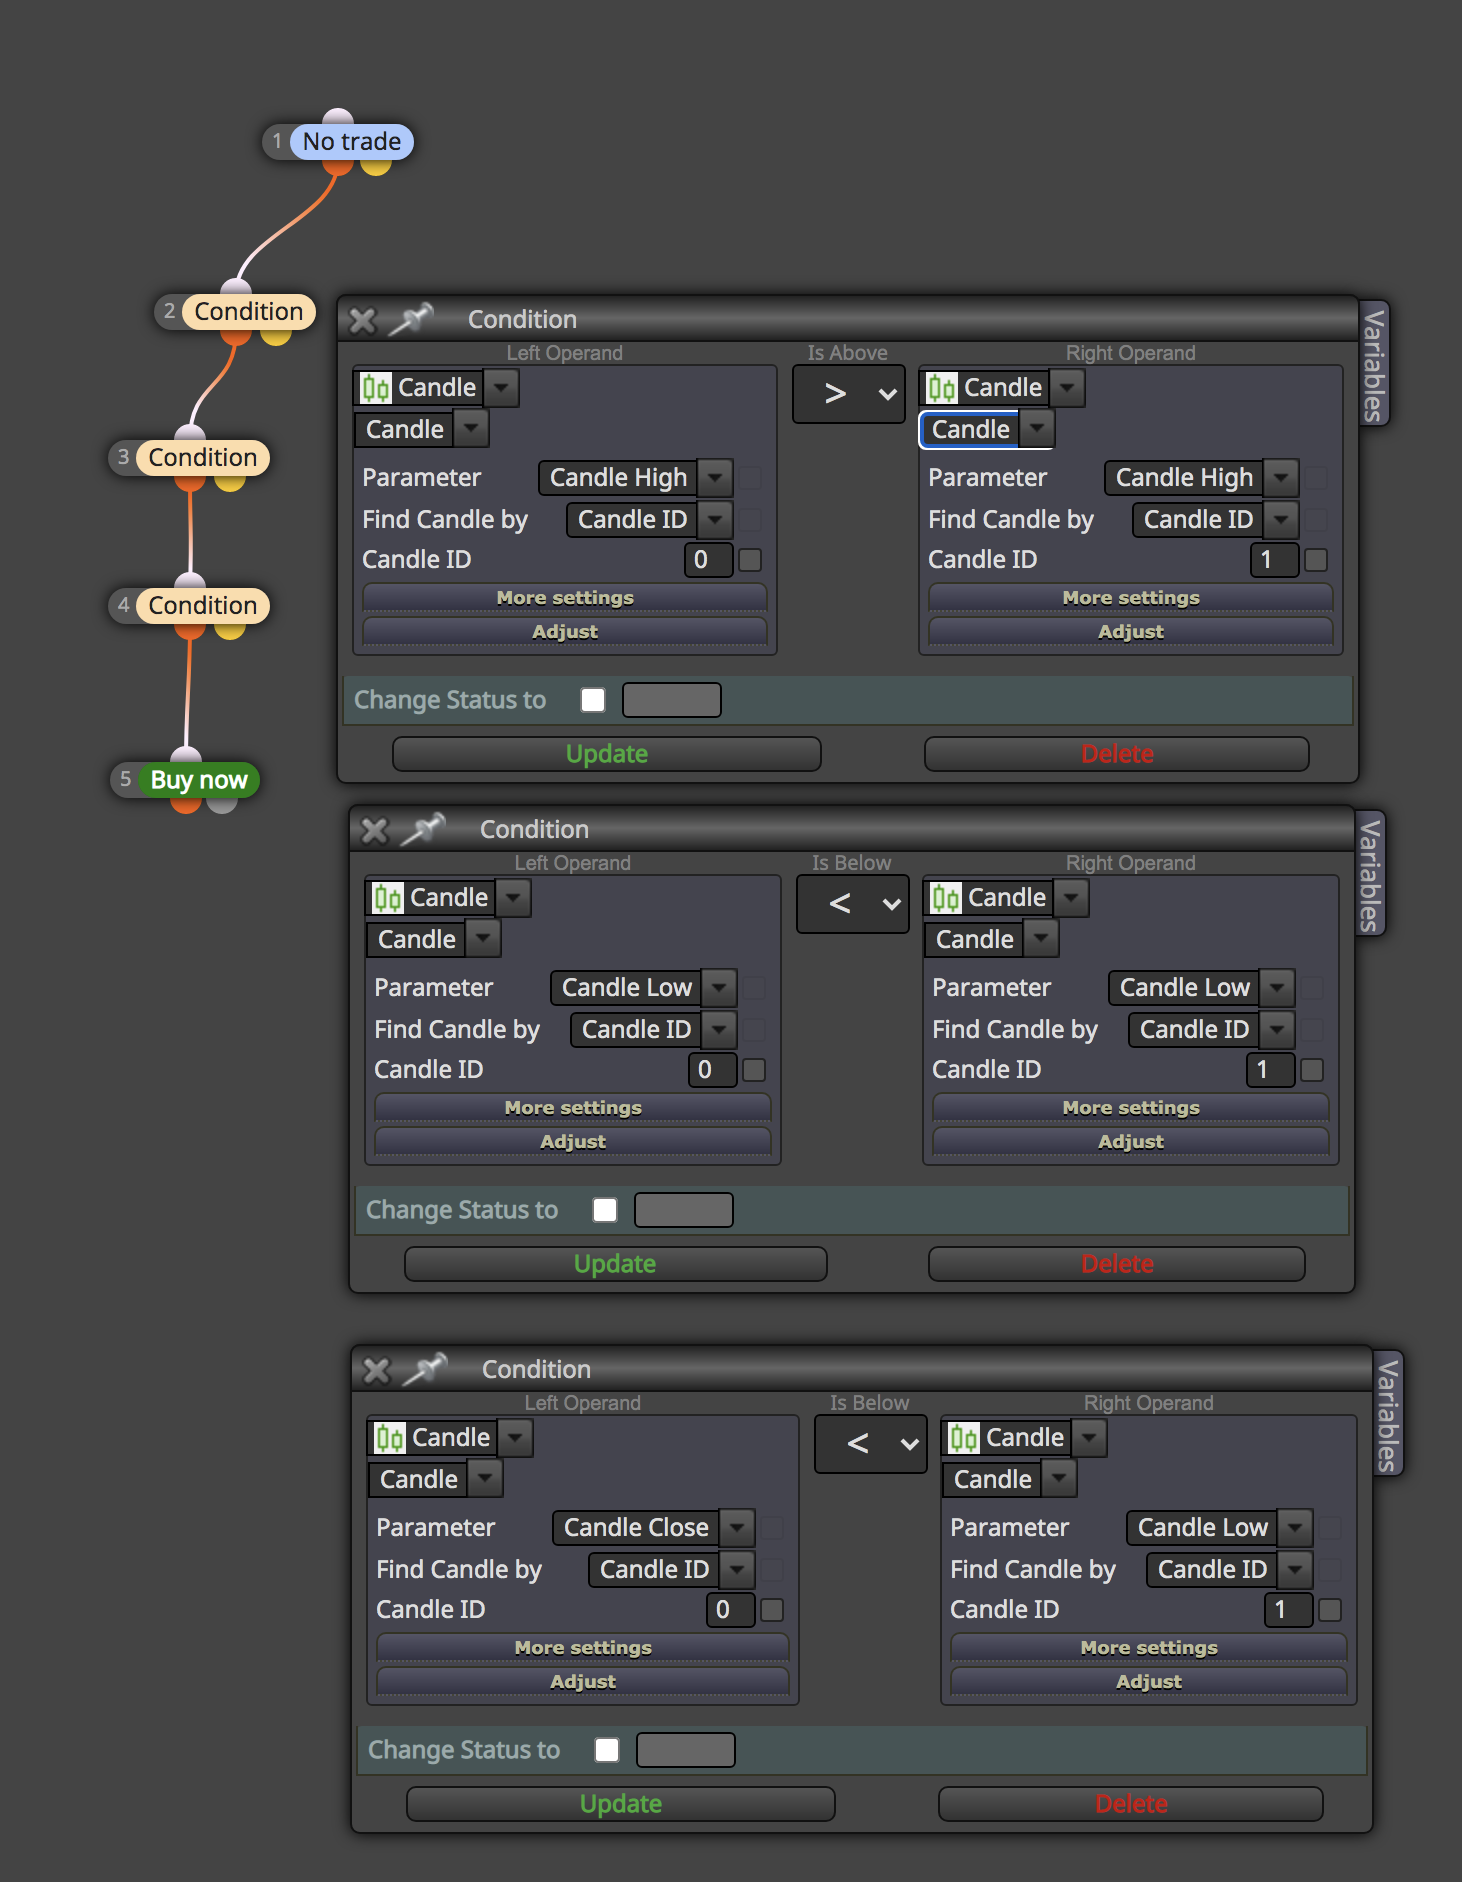Open Candle Close parameter dropdown in third panel

pos(738,1528)
